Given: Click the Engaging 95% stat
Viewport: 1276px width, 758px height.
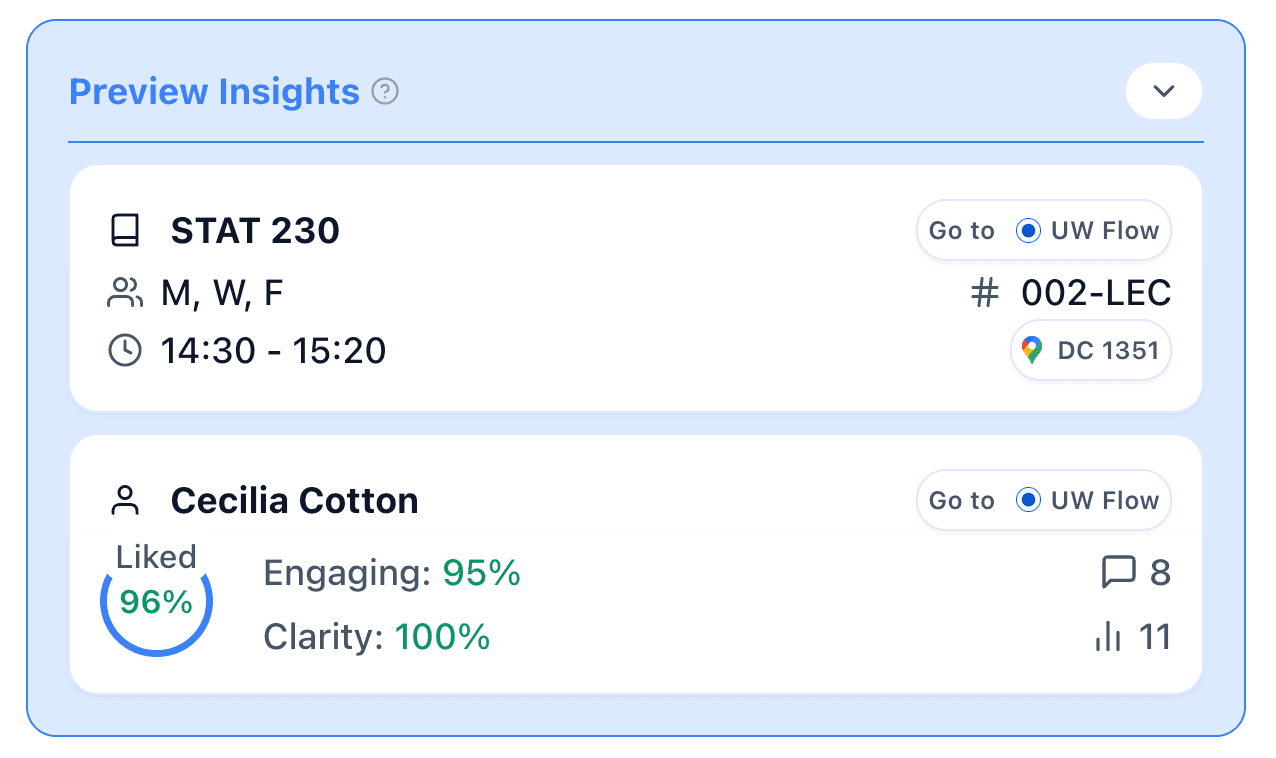Looking at the screenshot, I should point(392,573).
